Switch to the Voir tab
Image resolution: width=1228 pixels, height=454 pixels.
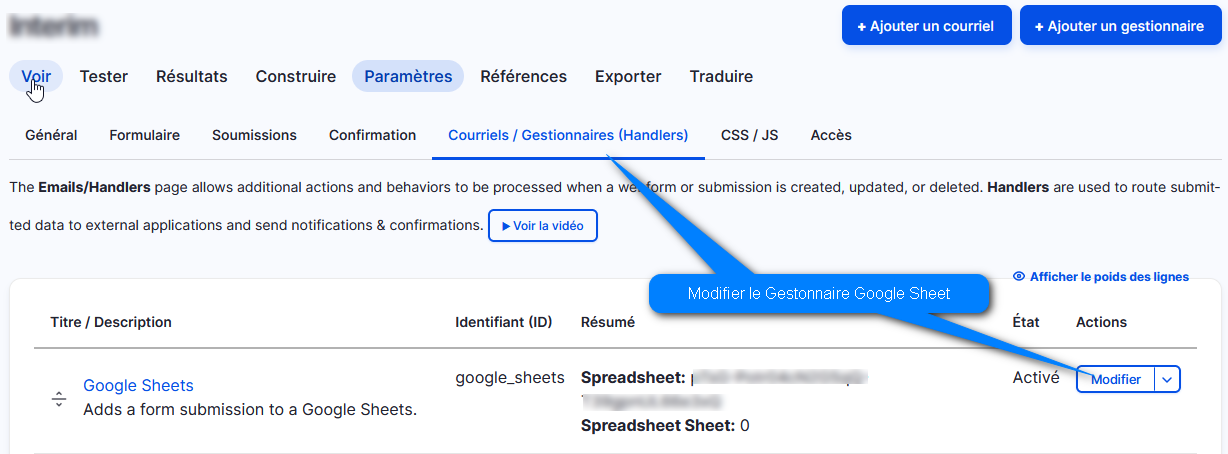(36, 76)
